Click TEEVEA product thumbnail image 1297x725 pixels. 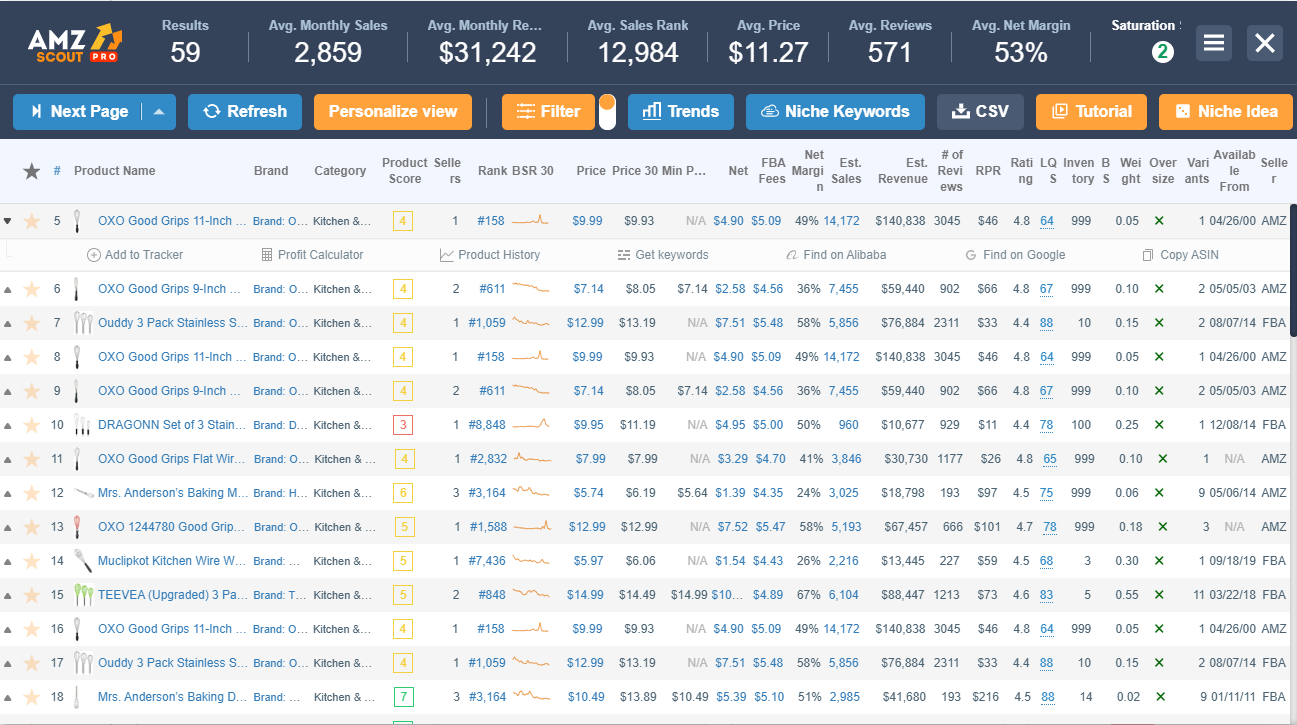(x=83, y=595)
